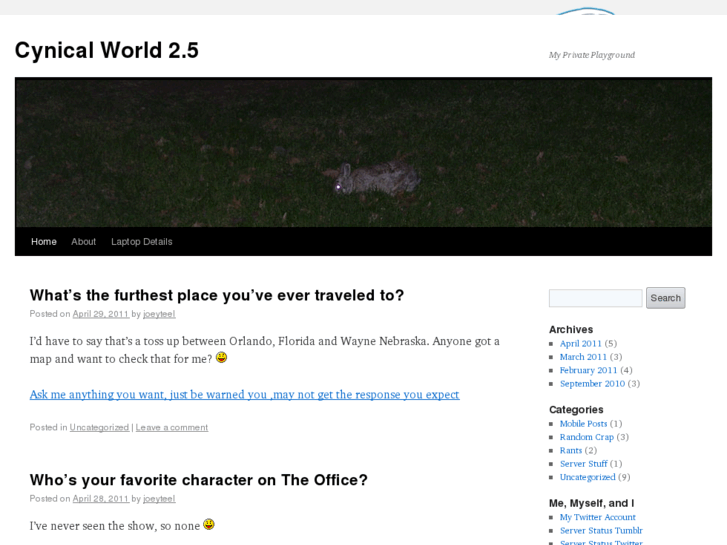Click the Categories sidebar heading
This screenshot has height=545, width=727.
tap(576, 410)
